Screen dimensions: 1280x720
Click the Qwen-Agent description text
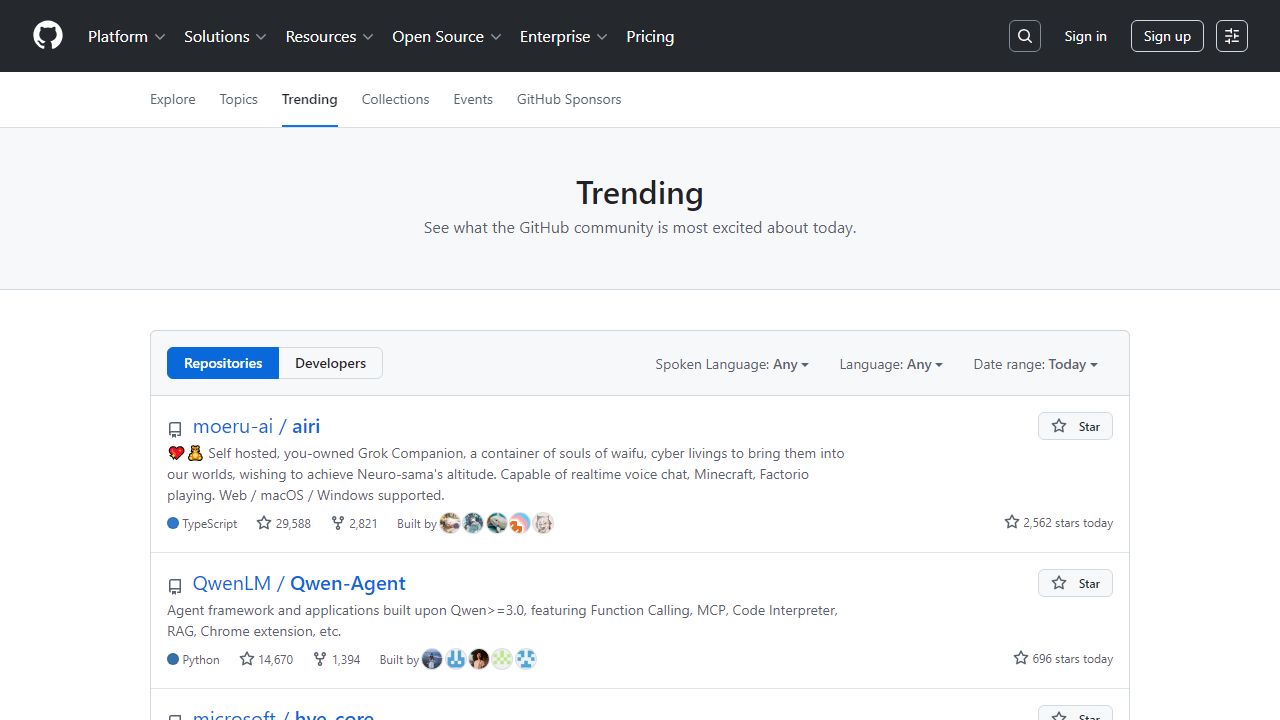[503, 620]
